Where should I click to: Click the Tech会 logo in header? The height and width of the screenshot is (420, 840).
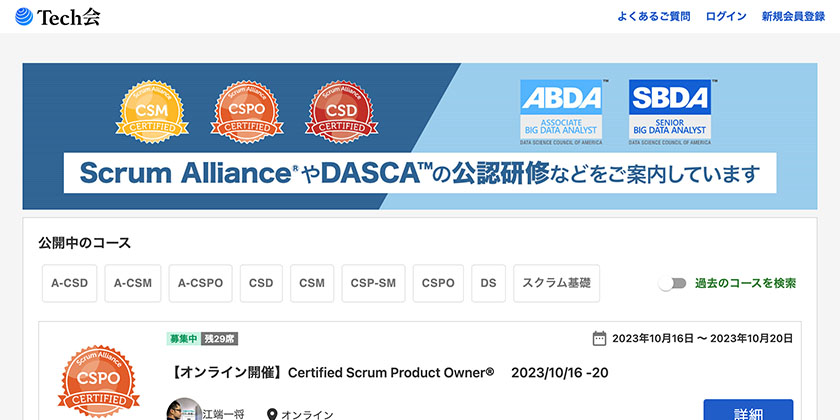pyautogui.click(x=59, y=17)
